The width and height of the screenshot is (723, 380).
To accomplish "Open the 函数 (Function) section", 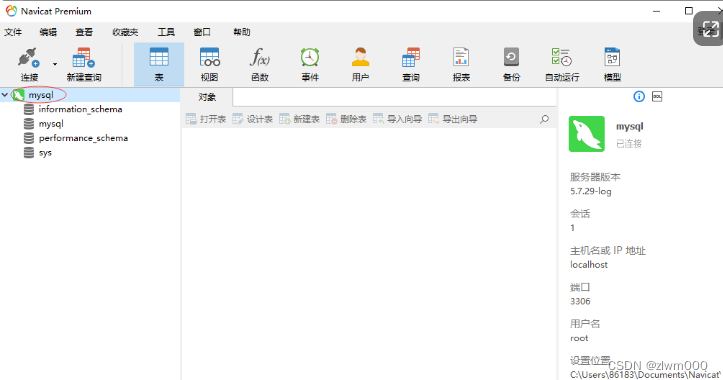I will pos(260,65).
